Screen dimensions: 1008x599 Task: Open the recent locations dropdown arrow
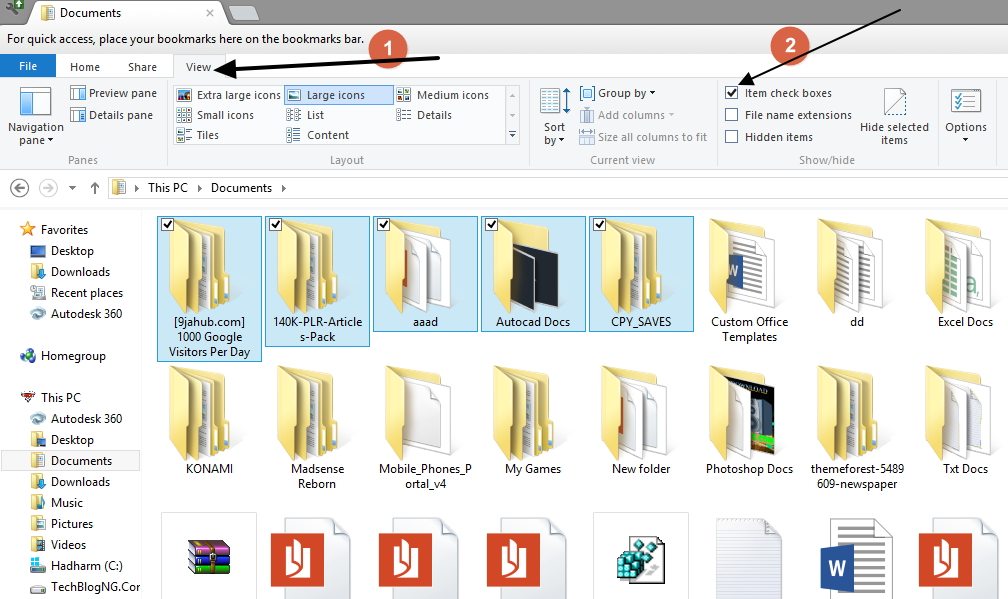coord(72,188)
